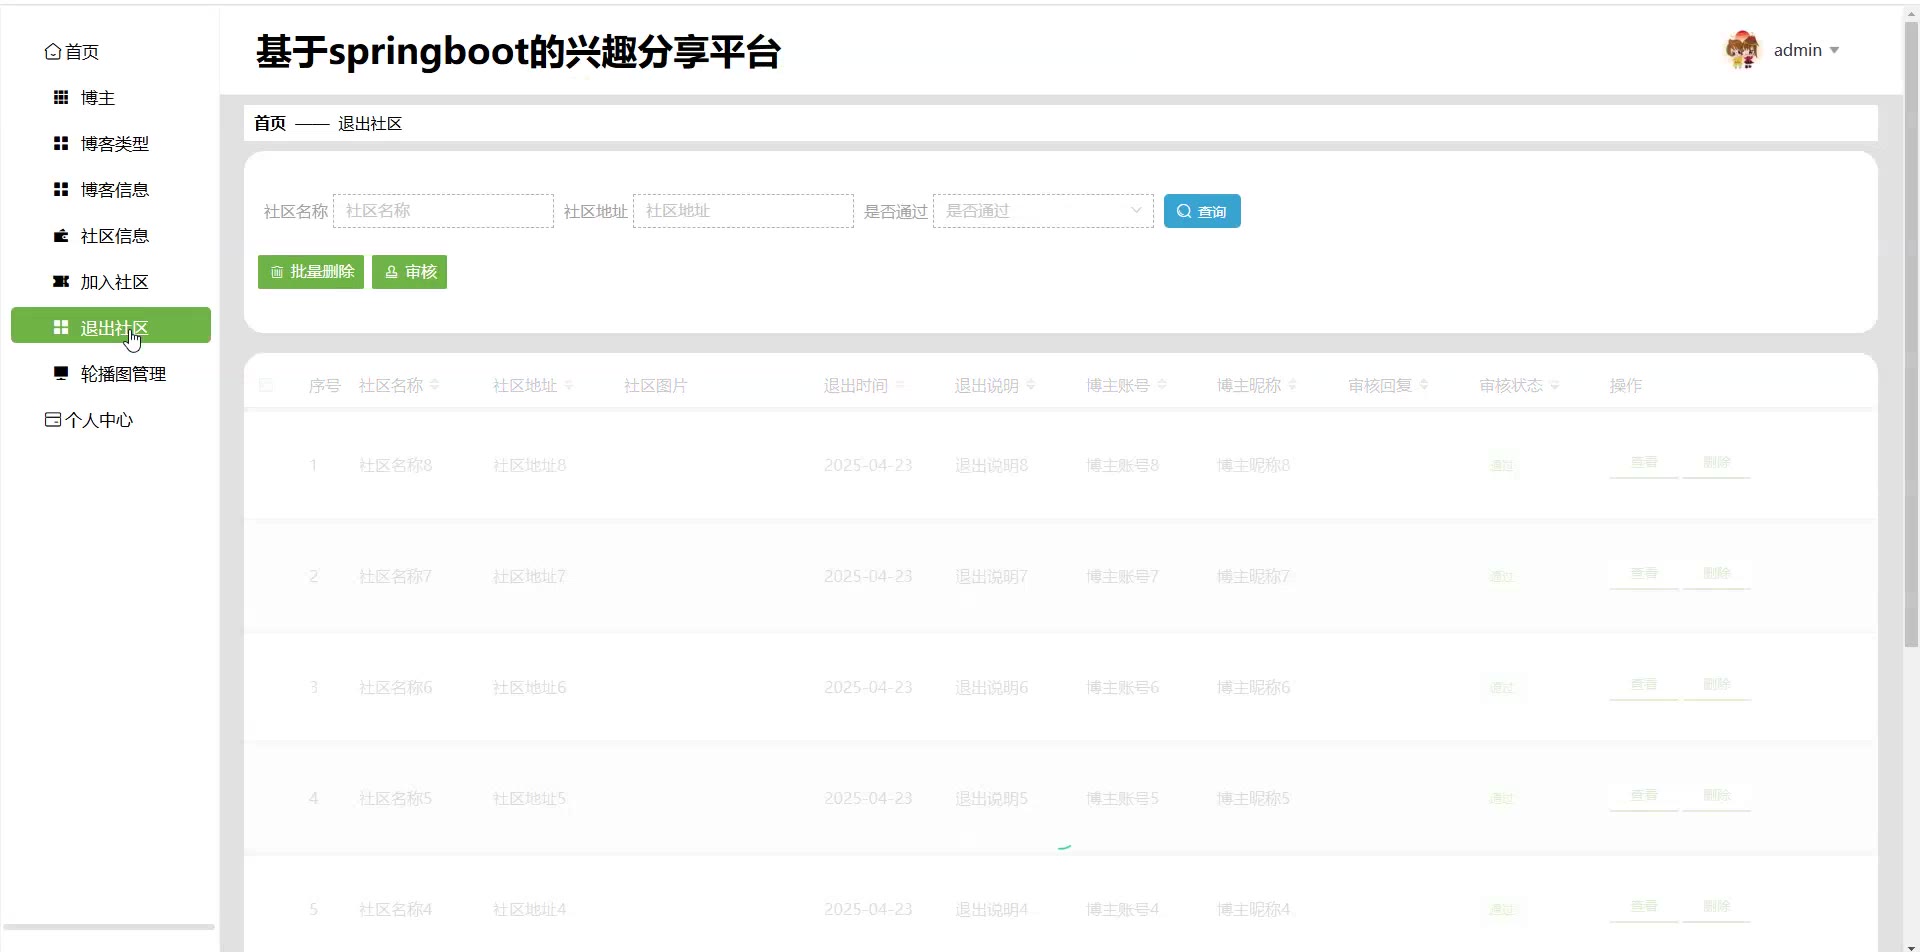Focus the 社区地址 search input field

pos(743,211)
